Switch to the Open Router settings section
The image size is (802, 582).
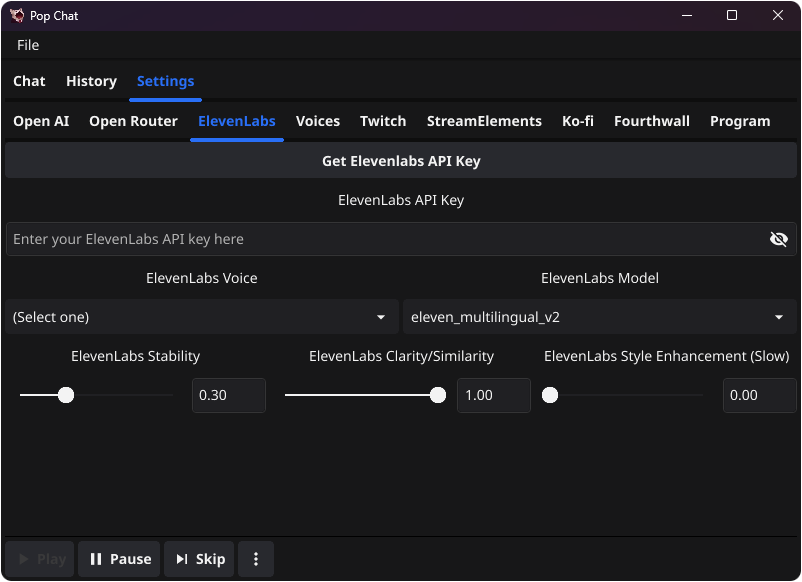(x=133, y=120)
